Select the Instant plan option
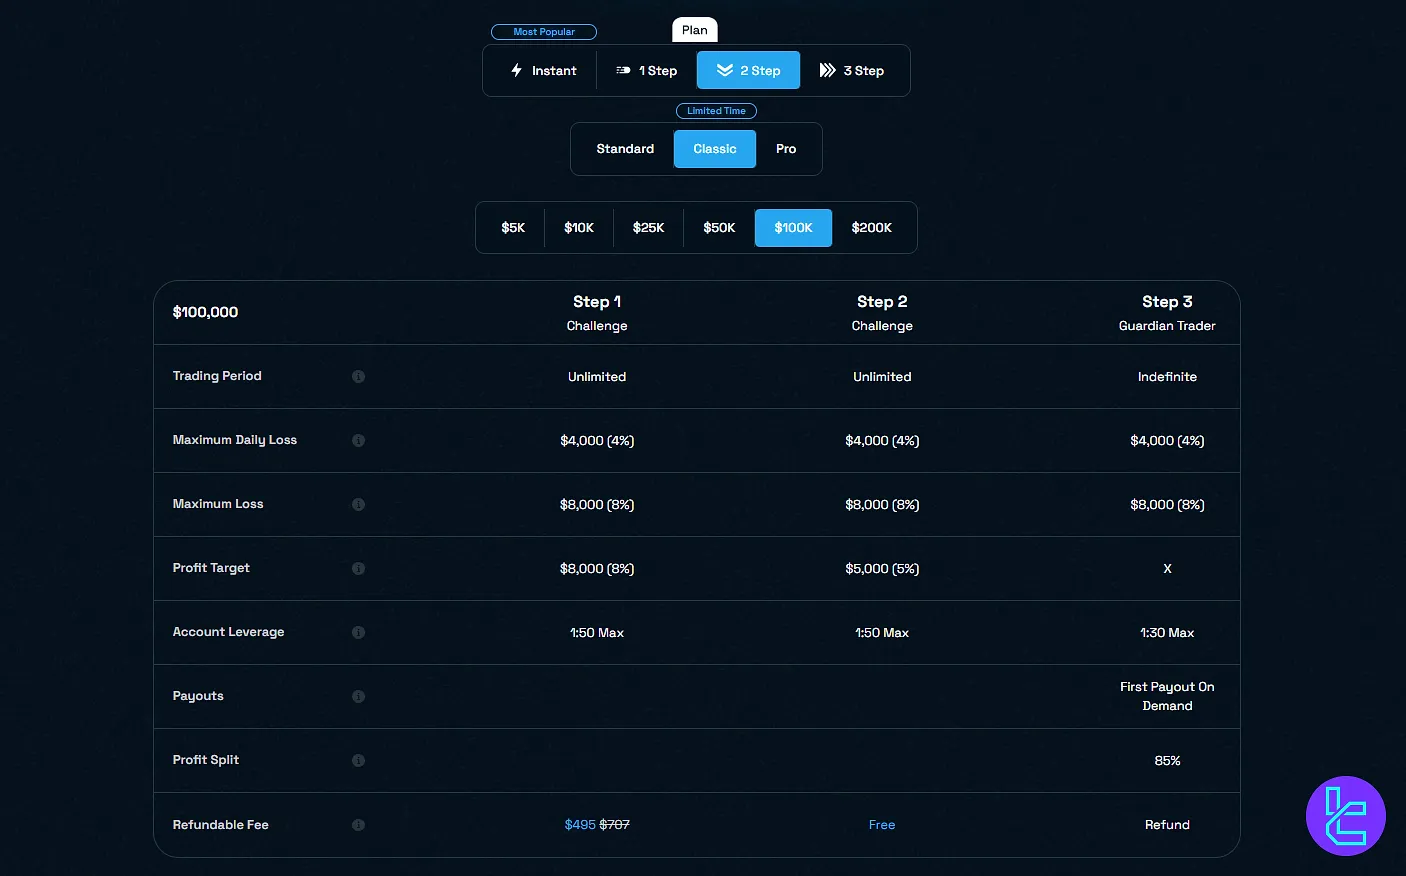Viewport: 1406px width, 876px height. [543, 71]
